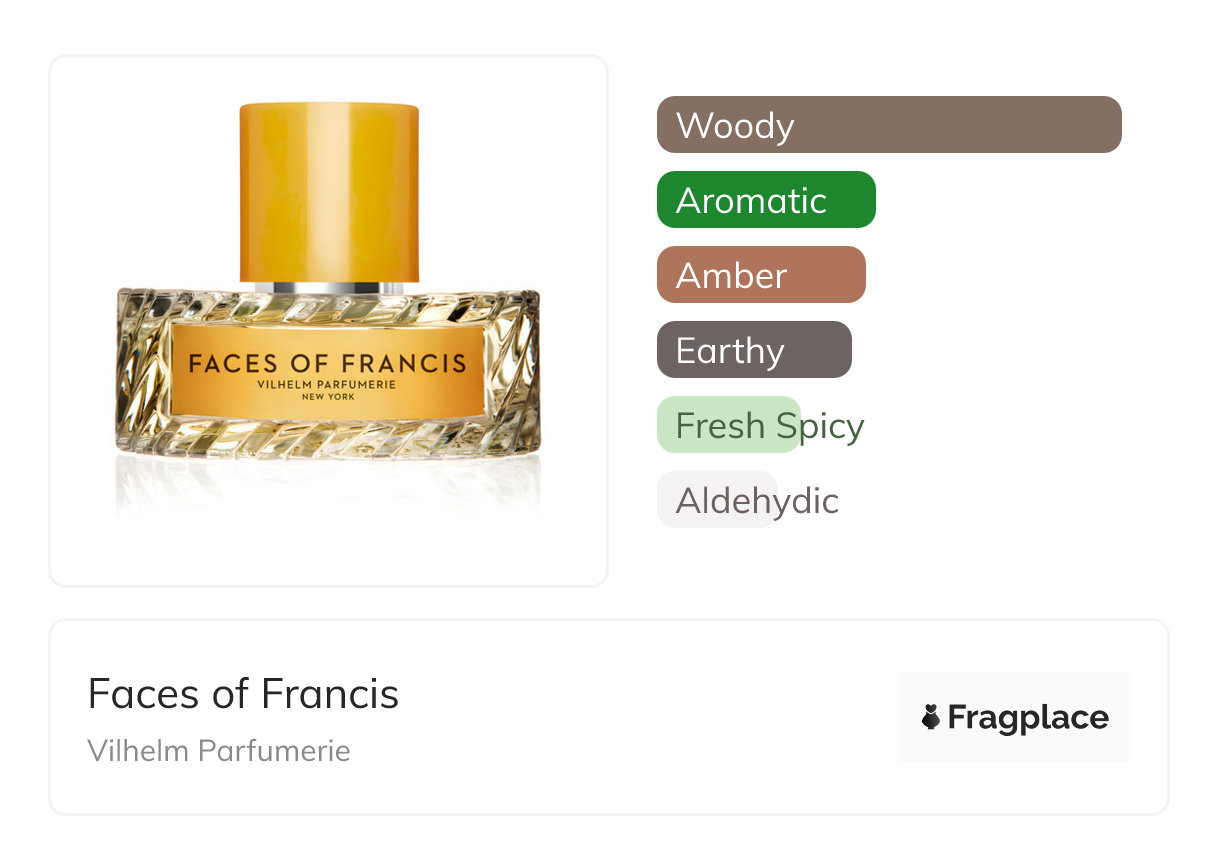
Task: Select the brown Woody accord bar
Action: point(888,125)
